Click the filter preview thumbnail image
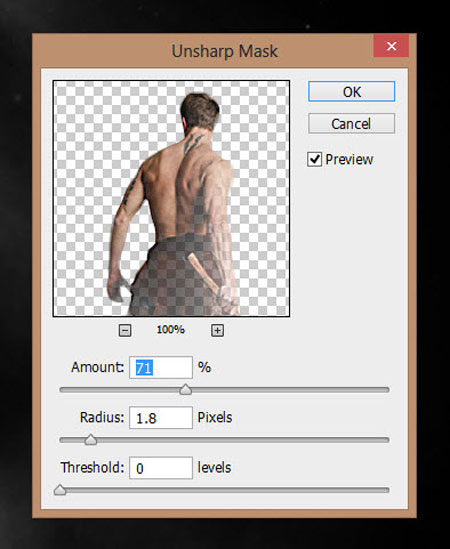Image resolution: width=450 pixels, height=549 pixels. coord(171,199)
